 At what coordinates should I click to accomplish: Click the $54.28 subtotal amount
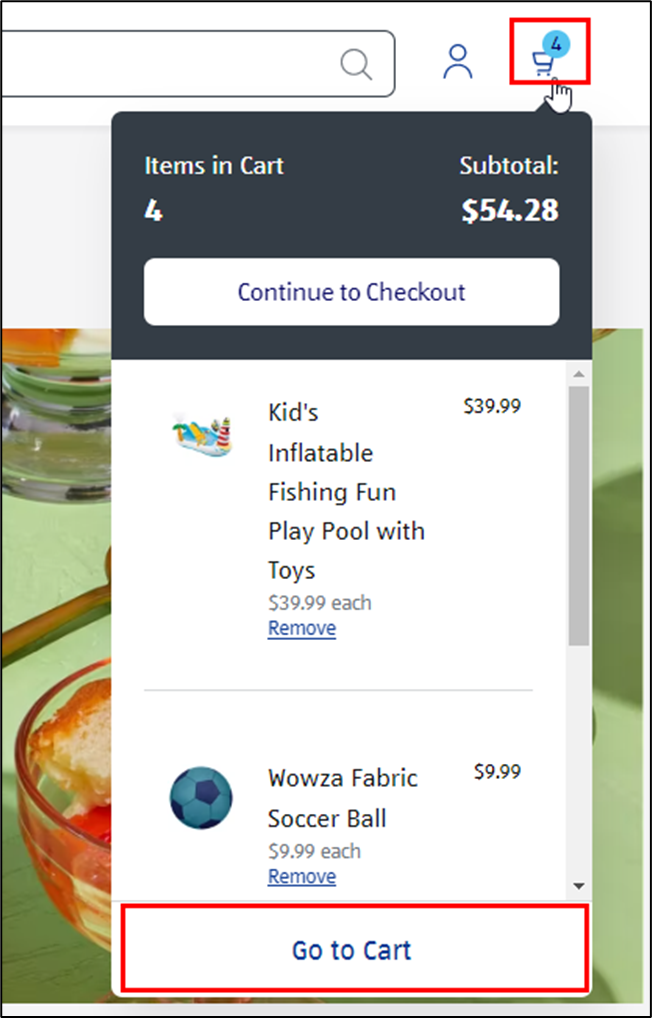click(510, 211)
